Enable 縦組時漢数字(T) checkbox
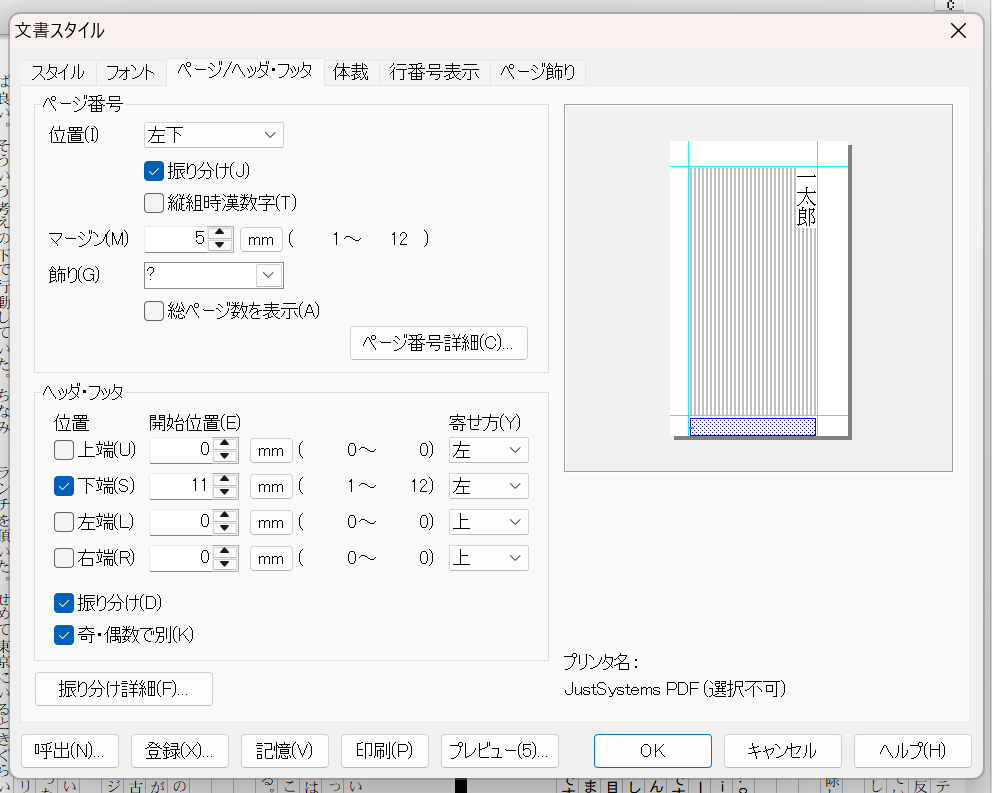The height and width of the screenshot is (793, 992). click(154, 203)
